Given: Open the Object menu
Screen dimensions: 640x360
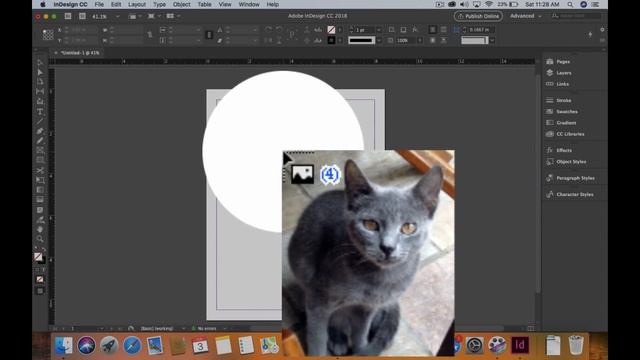Looking at the screenshot, I should coord(181,4).
